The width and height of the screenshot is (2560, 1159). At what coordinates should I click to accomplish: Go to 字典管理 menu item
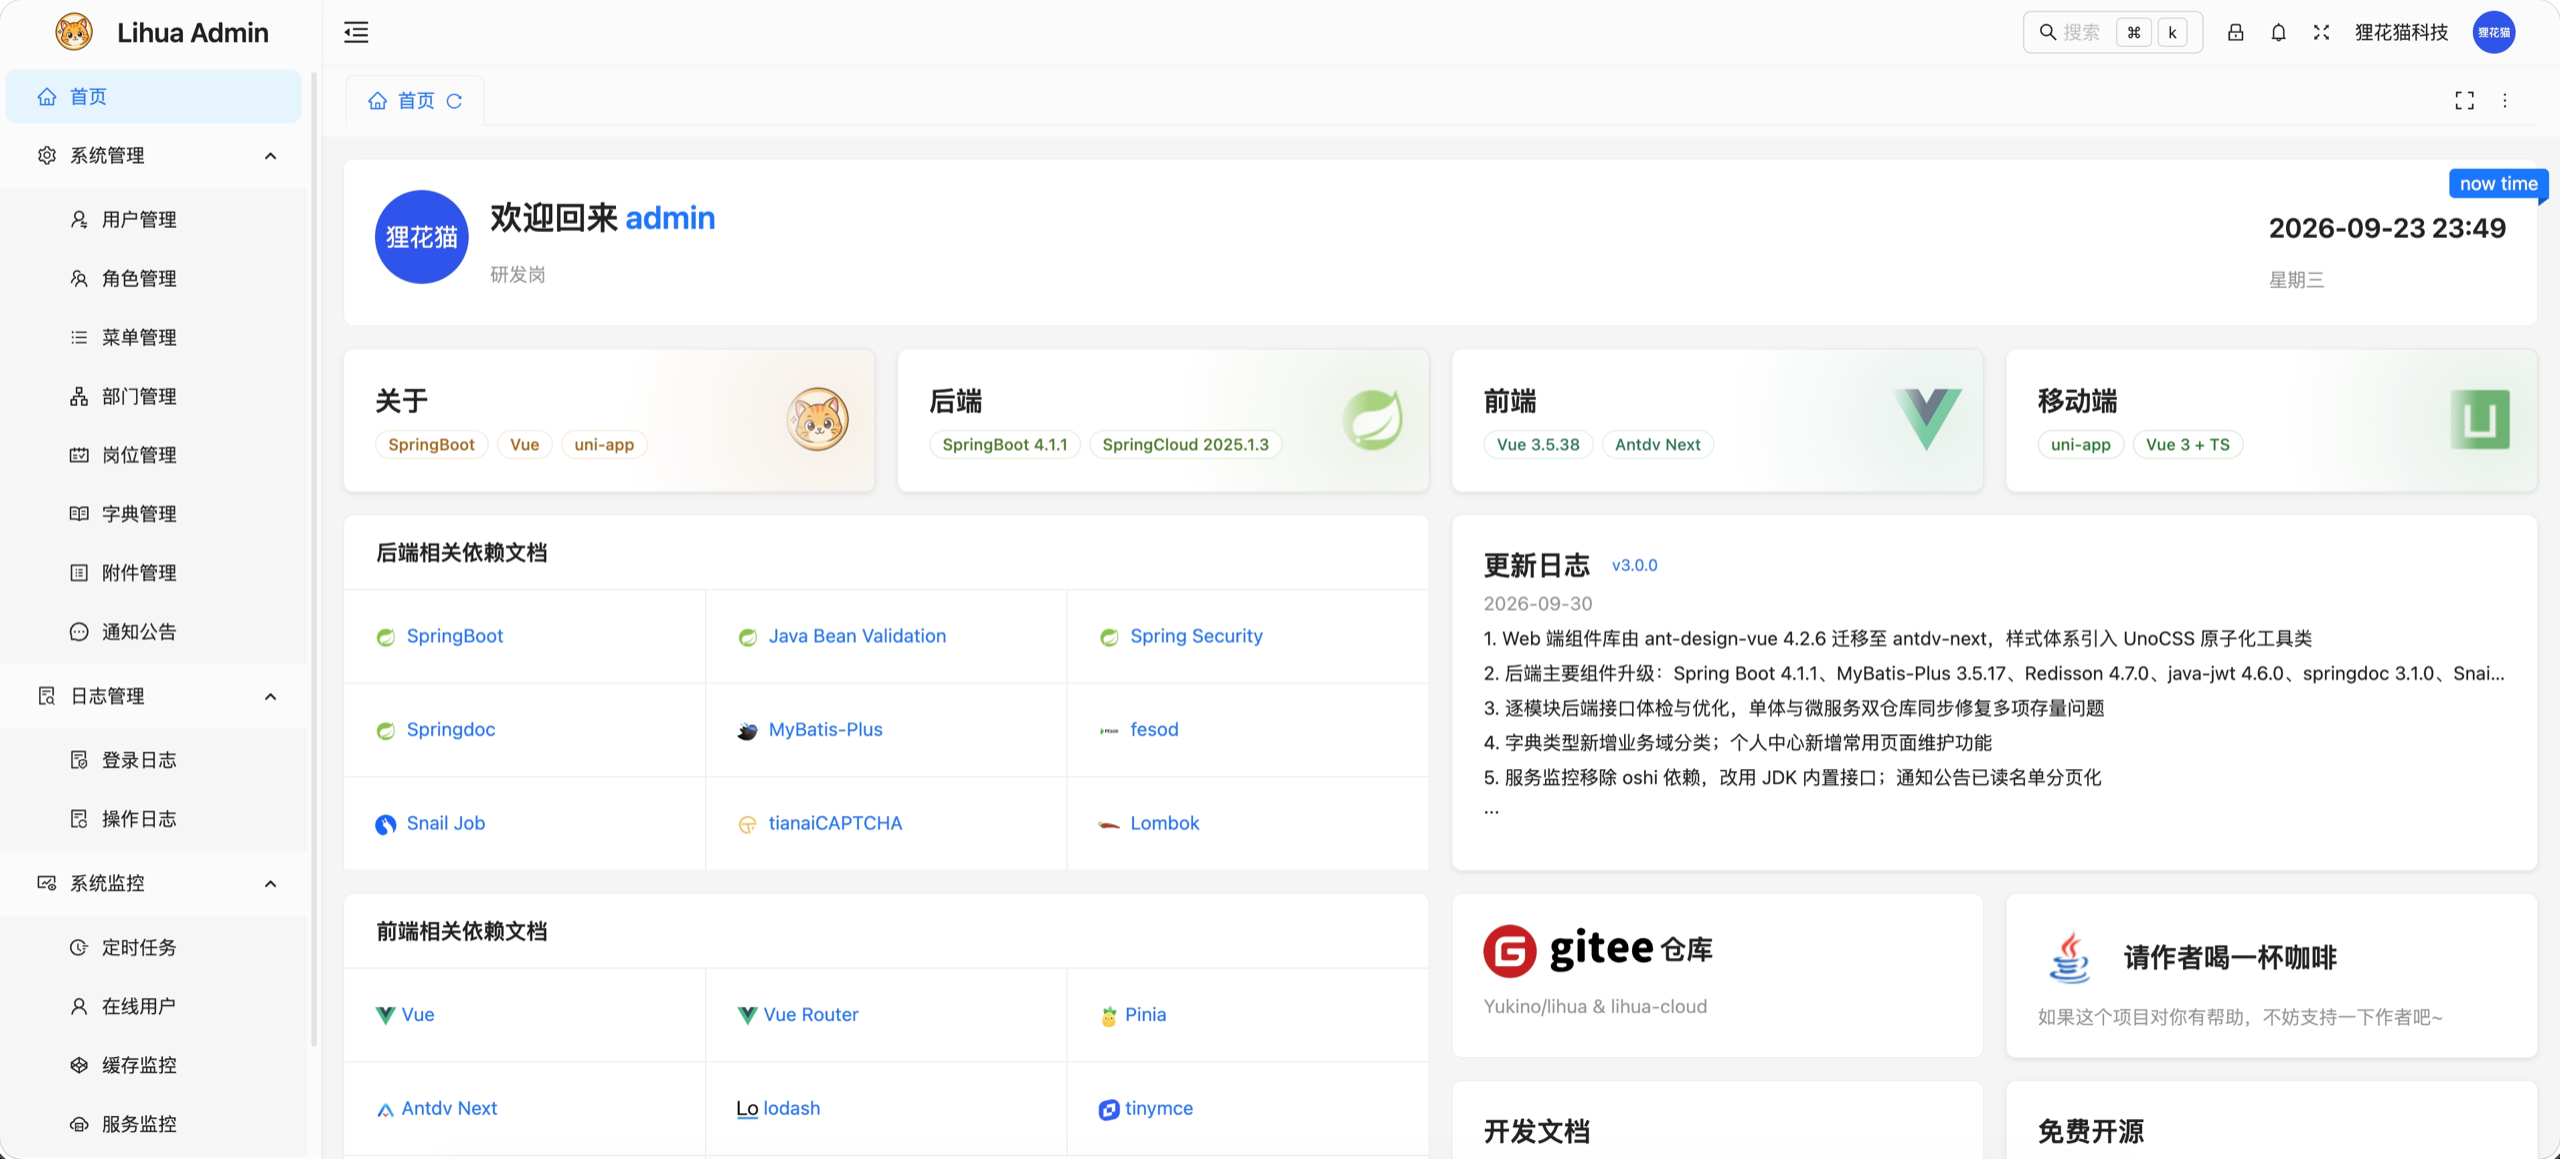(x=153, y=514)
